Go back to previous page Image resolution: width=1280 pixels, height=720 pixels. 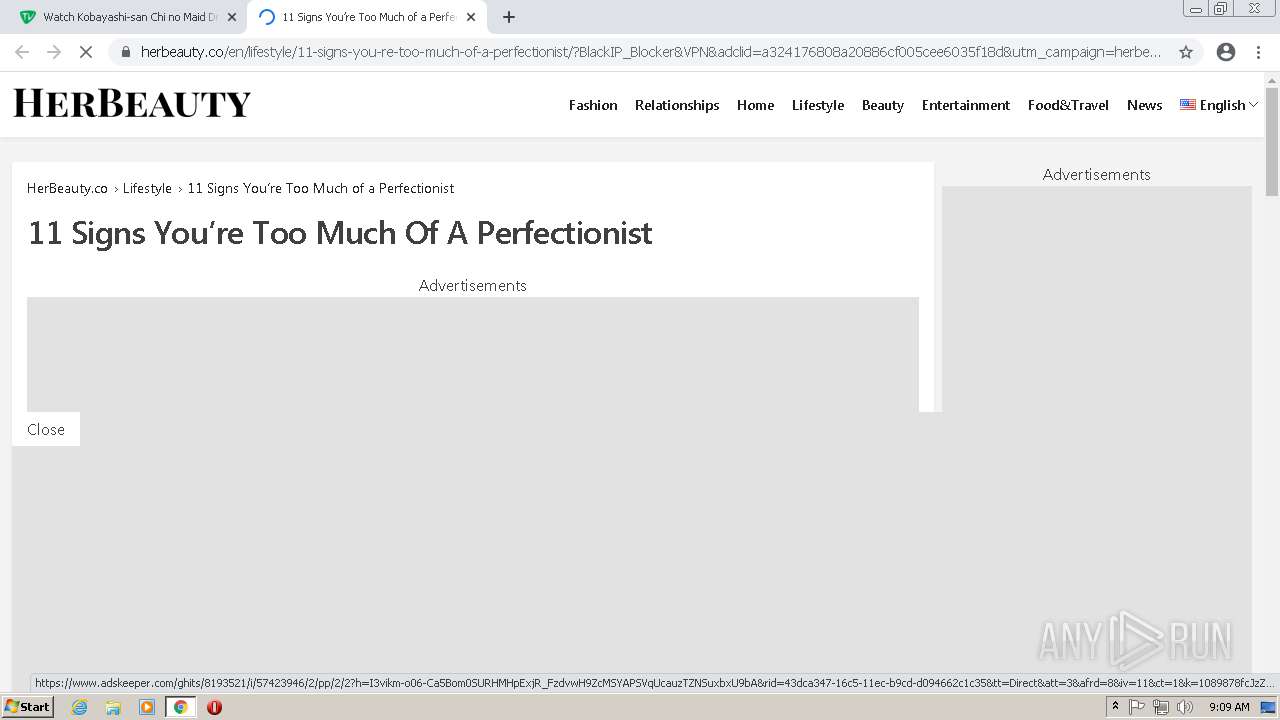pyautogui.click(x=22, y=52)
